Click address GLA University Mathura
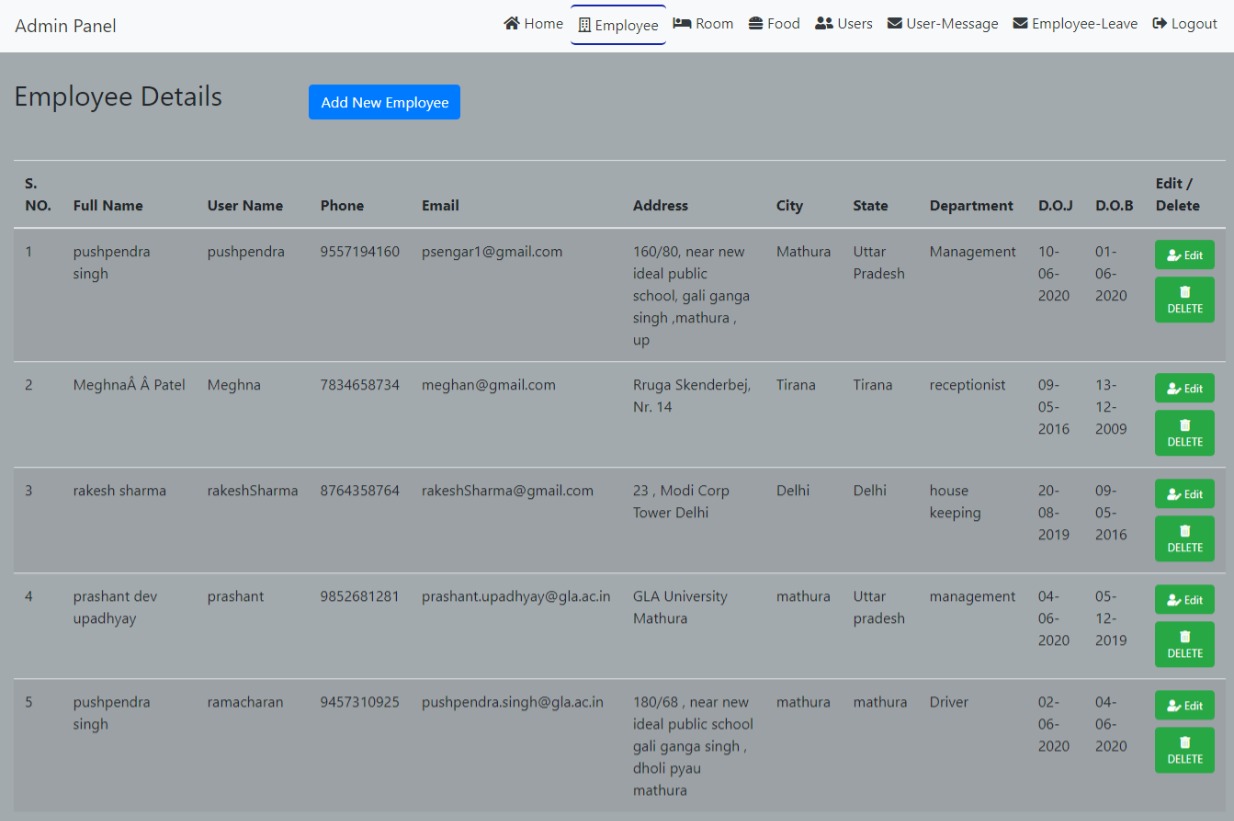This screenshot has height=821, width=1234. pos(680,607)
